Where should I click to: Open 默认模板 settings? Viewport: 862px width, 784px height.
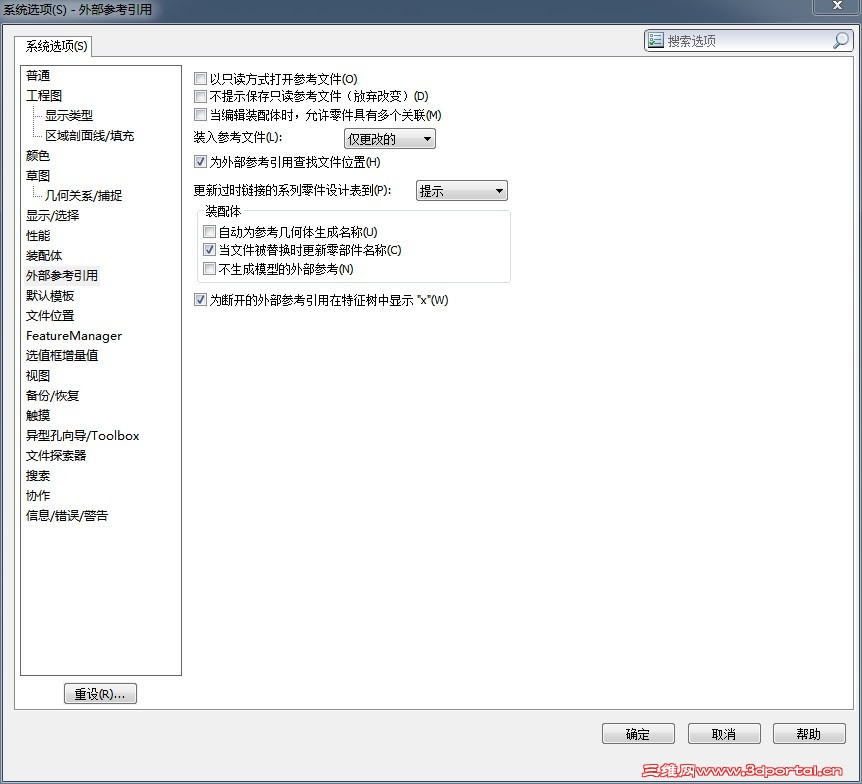click(x=50, y=296)
